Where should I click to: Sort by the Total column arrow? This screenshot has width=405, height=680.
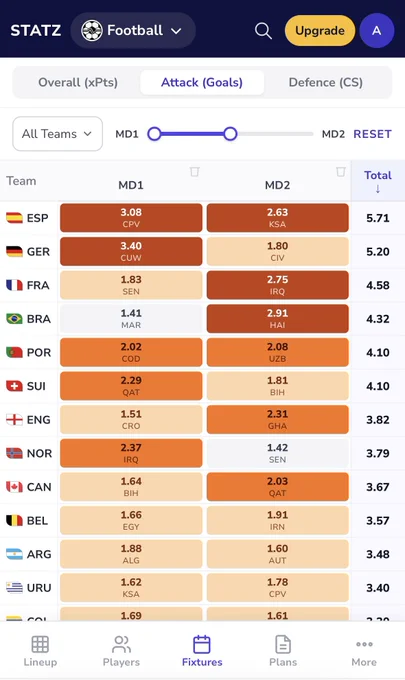[x=378, y=189]
